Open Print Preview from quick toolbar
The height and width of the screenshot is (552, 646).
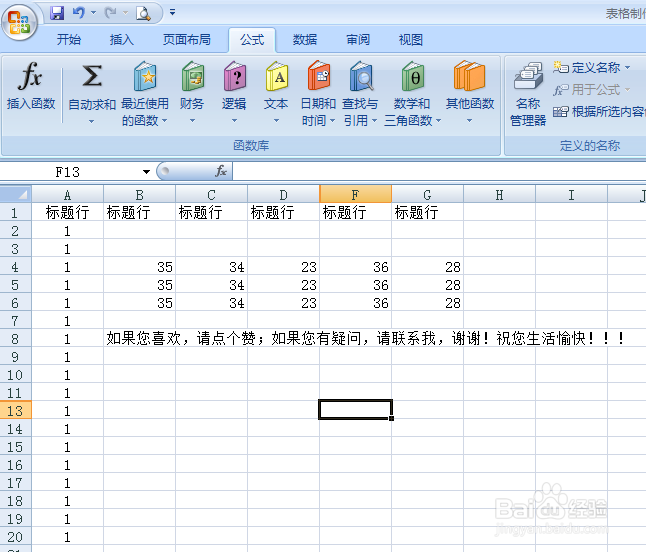(143, 14)
